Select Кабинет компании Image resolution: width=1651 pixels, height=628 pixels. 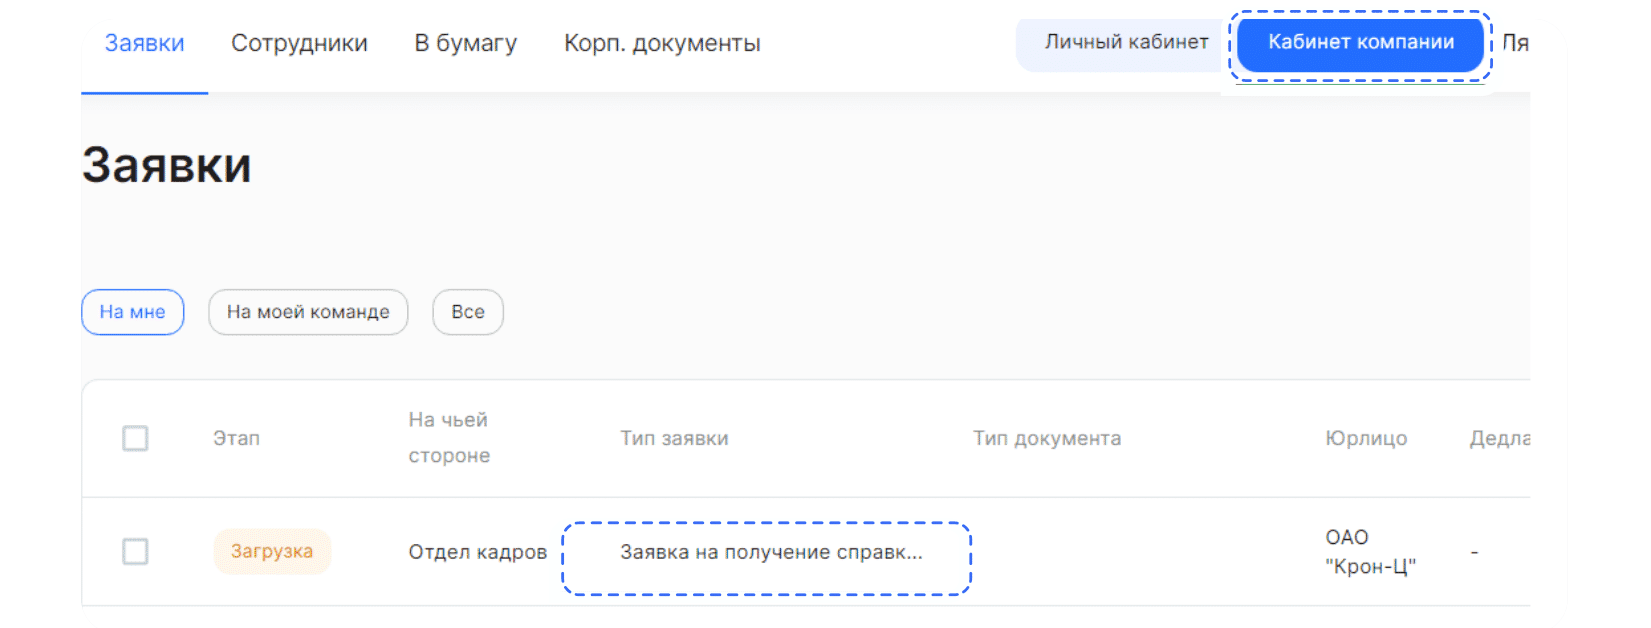point(1361,43)
